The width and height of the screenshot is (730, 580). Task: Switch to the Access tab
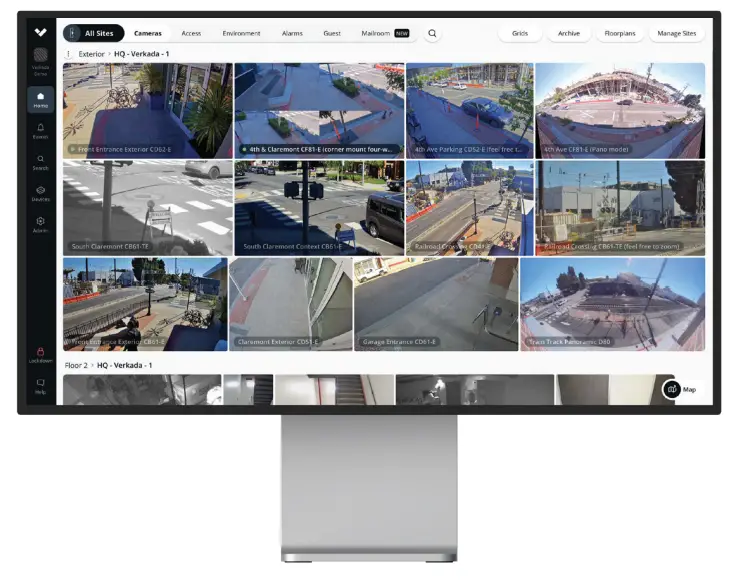[x=191, y=34]
